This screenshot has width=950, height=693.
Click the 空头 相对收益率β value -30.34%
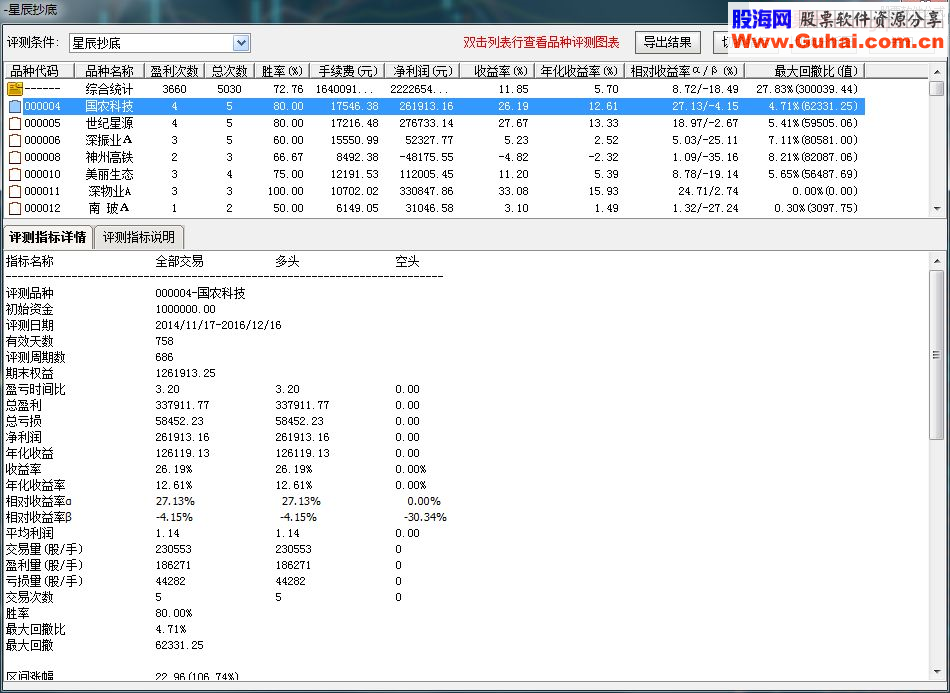[425, 517]
